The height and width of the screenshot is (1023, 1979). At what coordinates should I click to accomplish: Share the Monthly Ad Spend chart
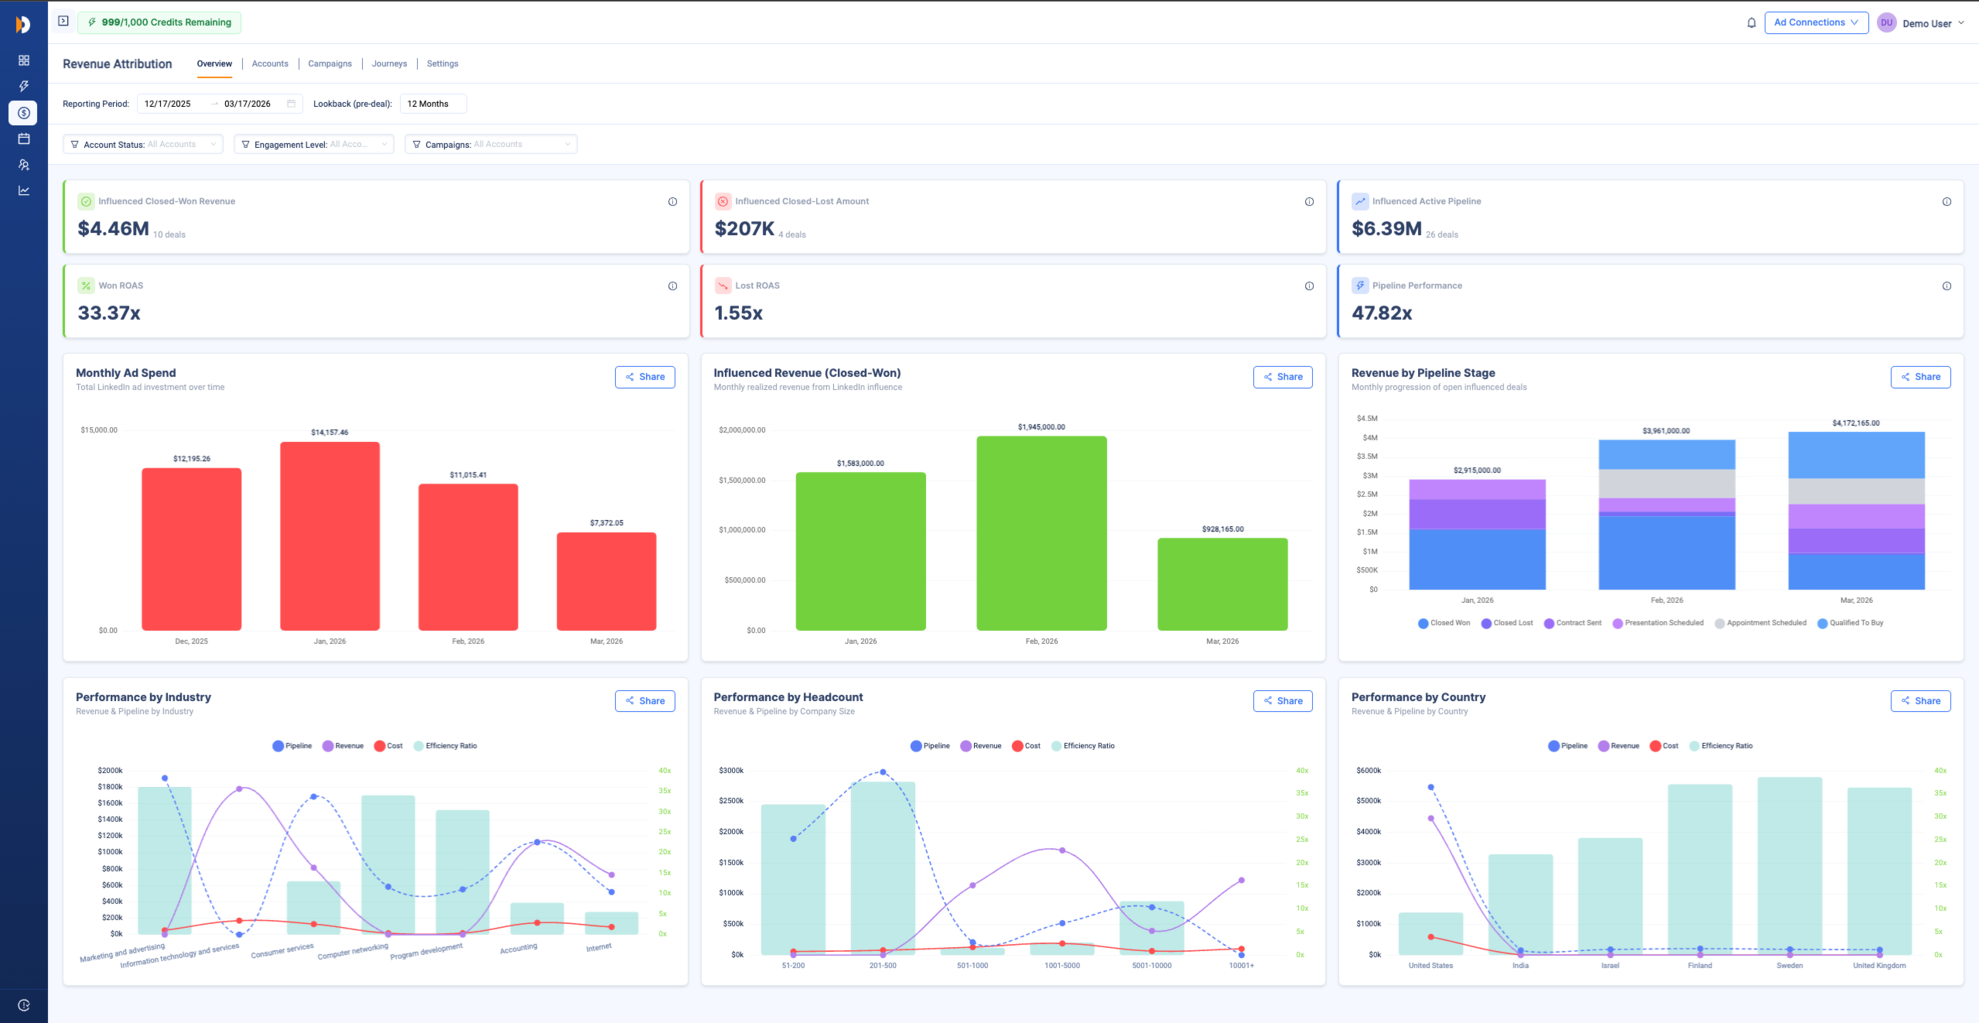pos(645,377)
